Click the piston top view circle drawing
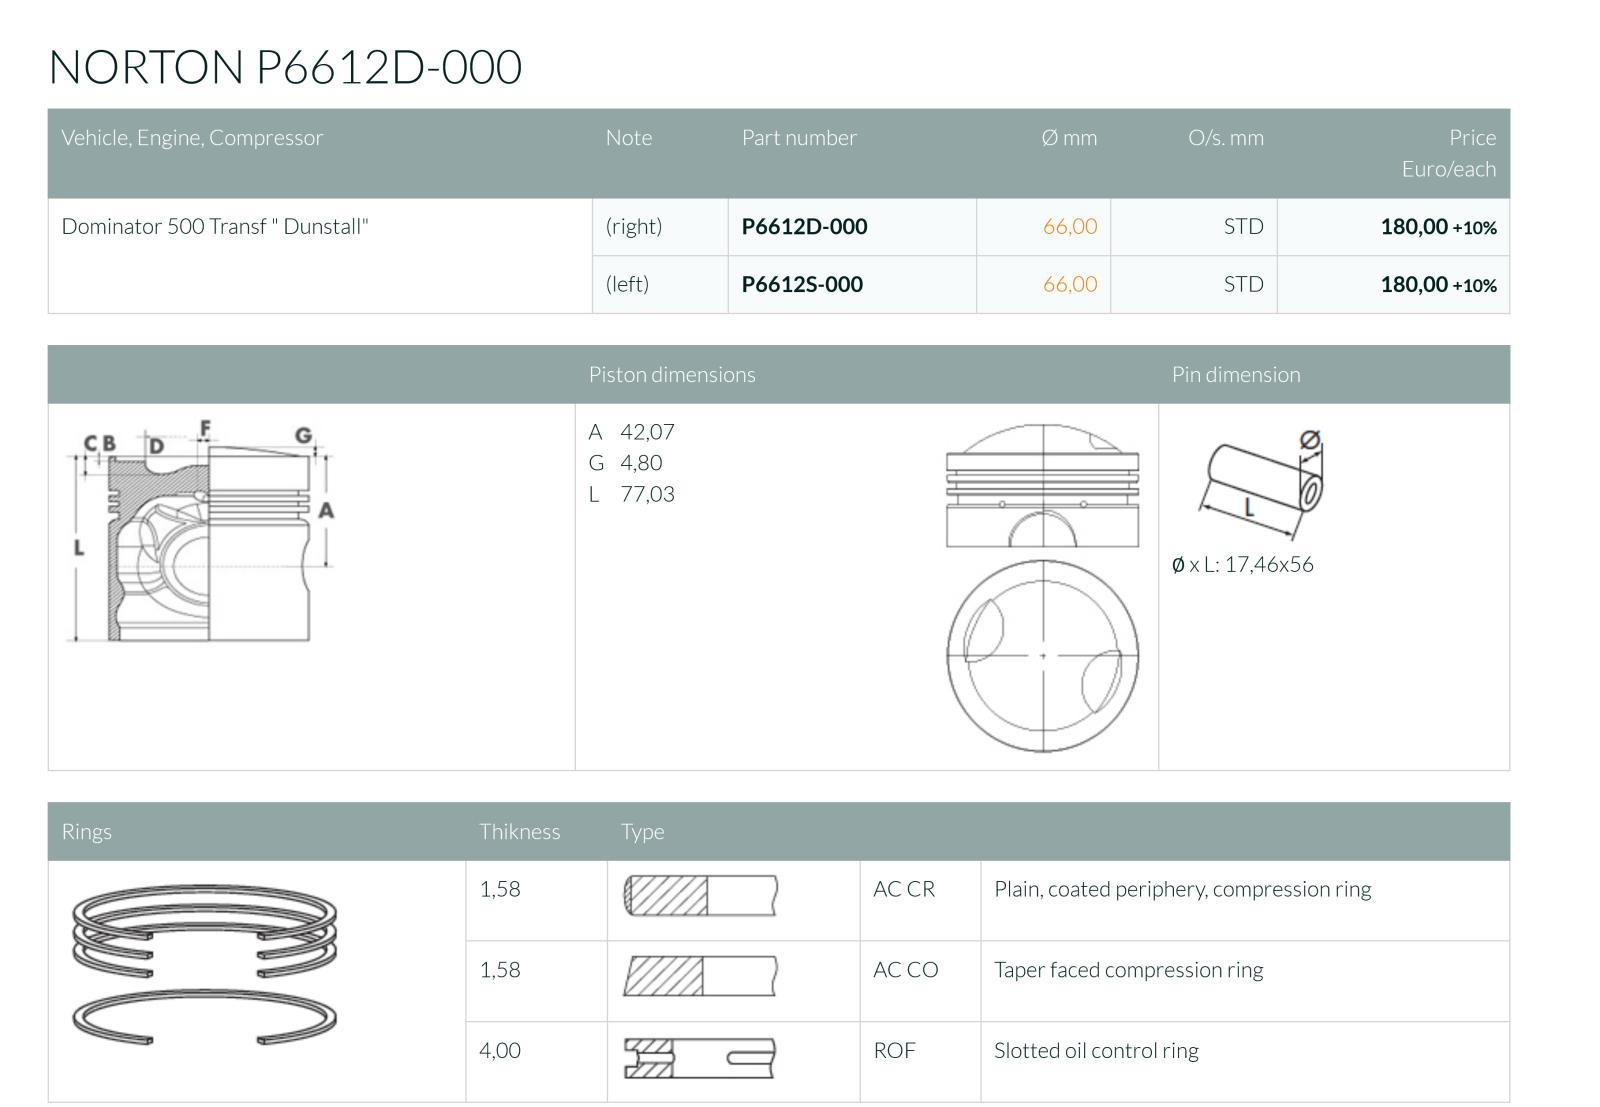 pos(1042,656)
